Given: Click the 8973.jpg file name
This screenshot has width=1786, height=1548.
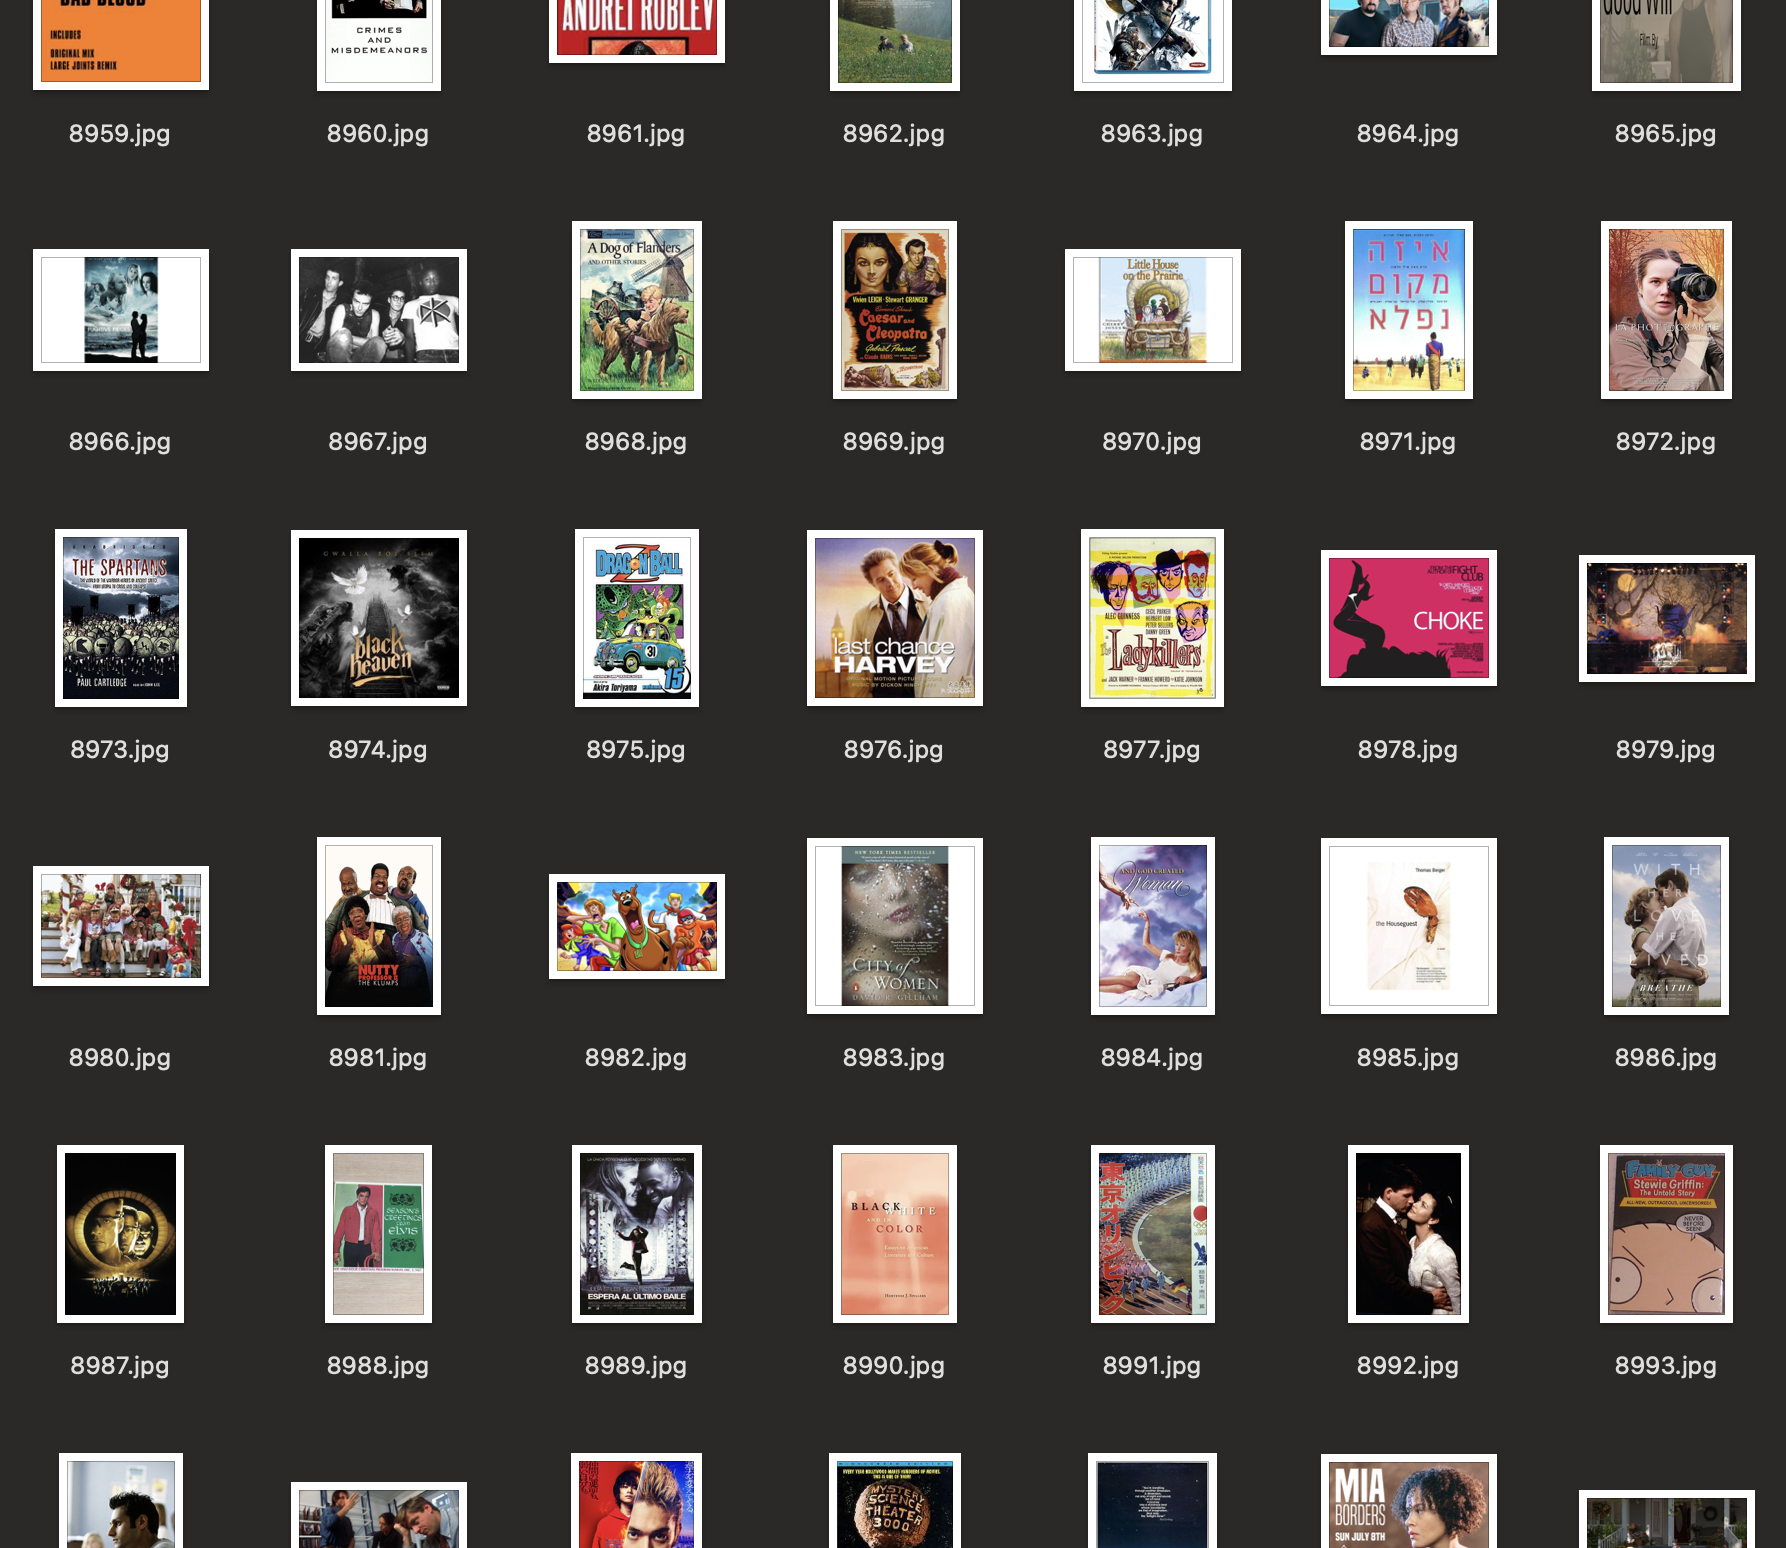Looking at the screenshot, I should [120, 750].
